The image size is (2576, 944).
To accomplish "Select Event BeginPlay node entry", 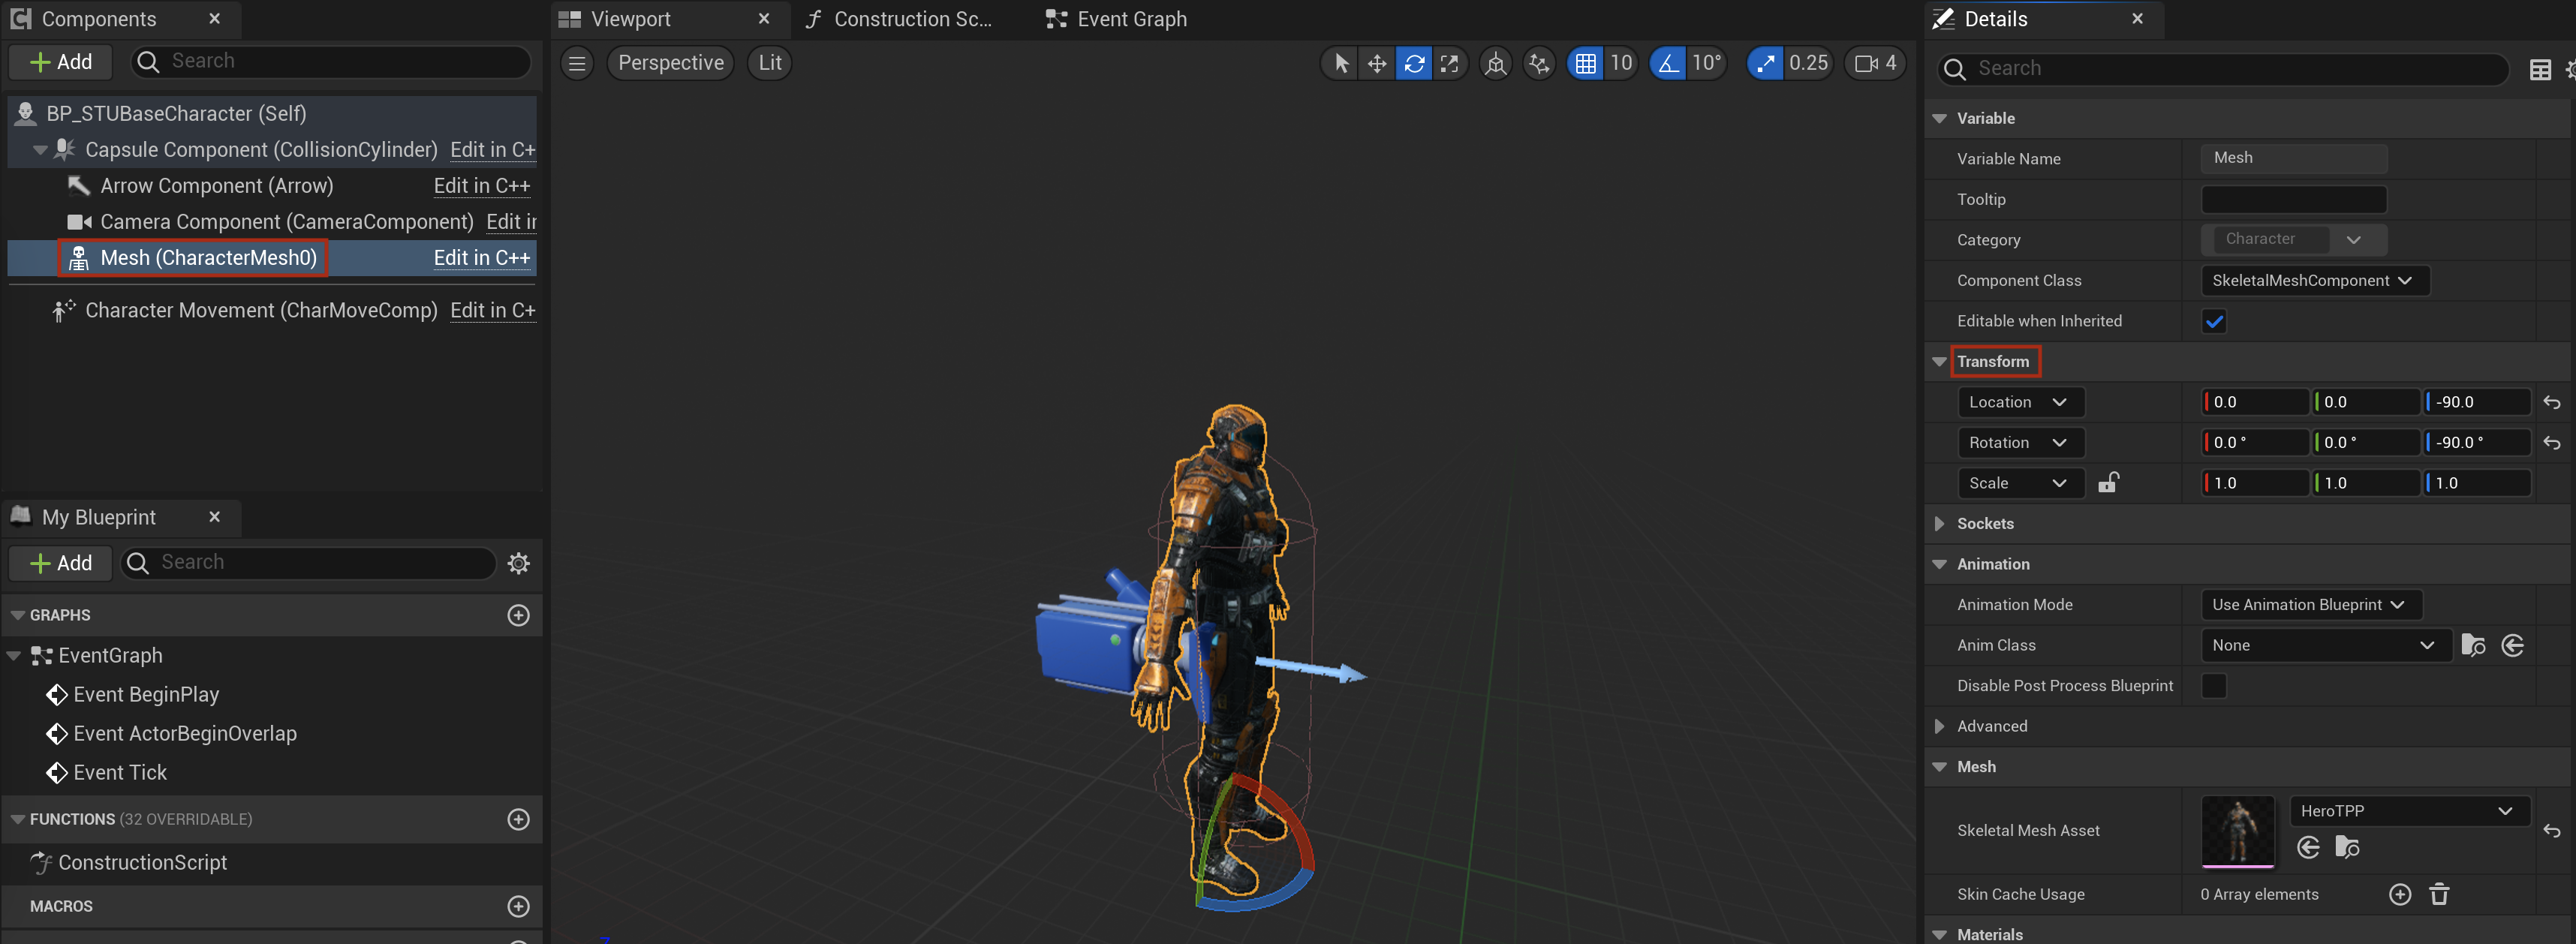I will coord(146,694).
